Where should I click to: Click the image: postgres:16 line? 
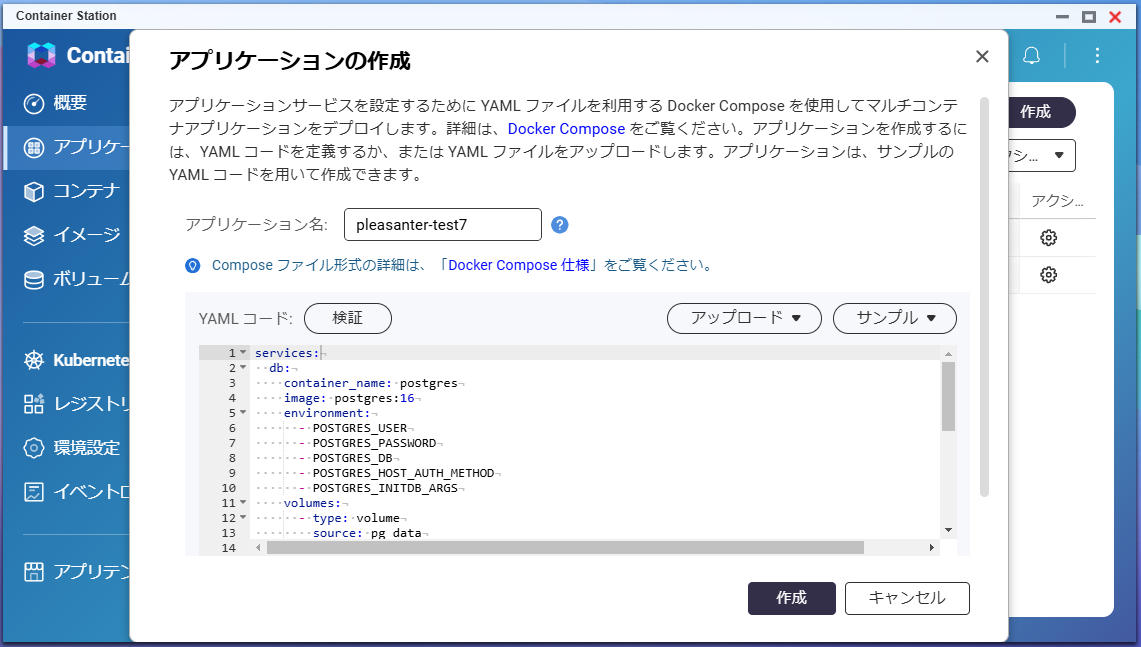(x=349, y=398)
